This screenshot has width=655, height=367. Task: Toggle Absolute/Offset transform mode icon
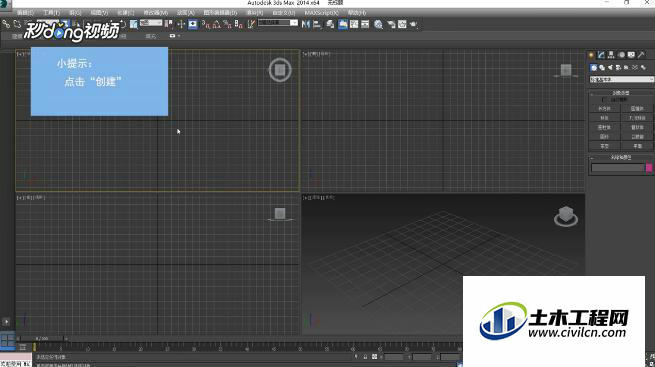(x=374, y=357)
